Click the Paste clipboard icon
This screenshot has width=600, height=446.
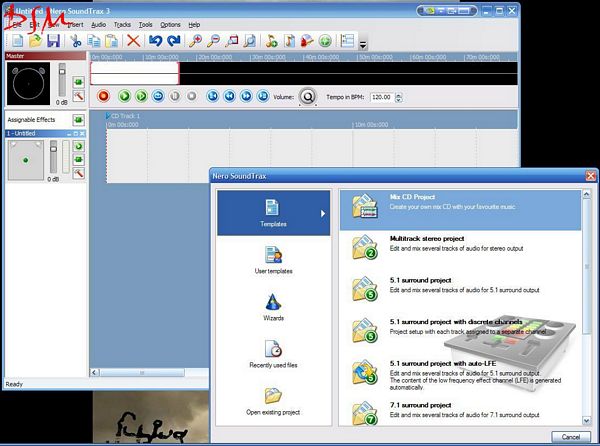[111, 41]
